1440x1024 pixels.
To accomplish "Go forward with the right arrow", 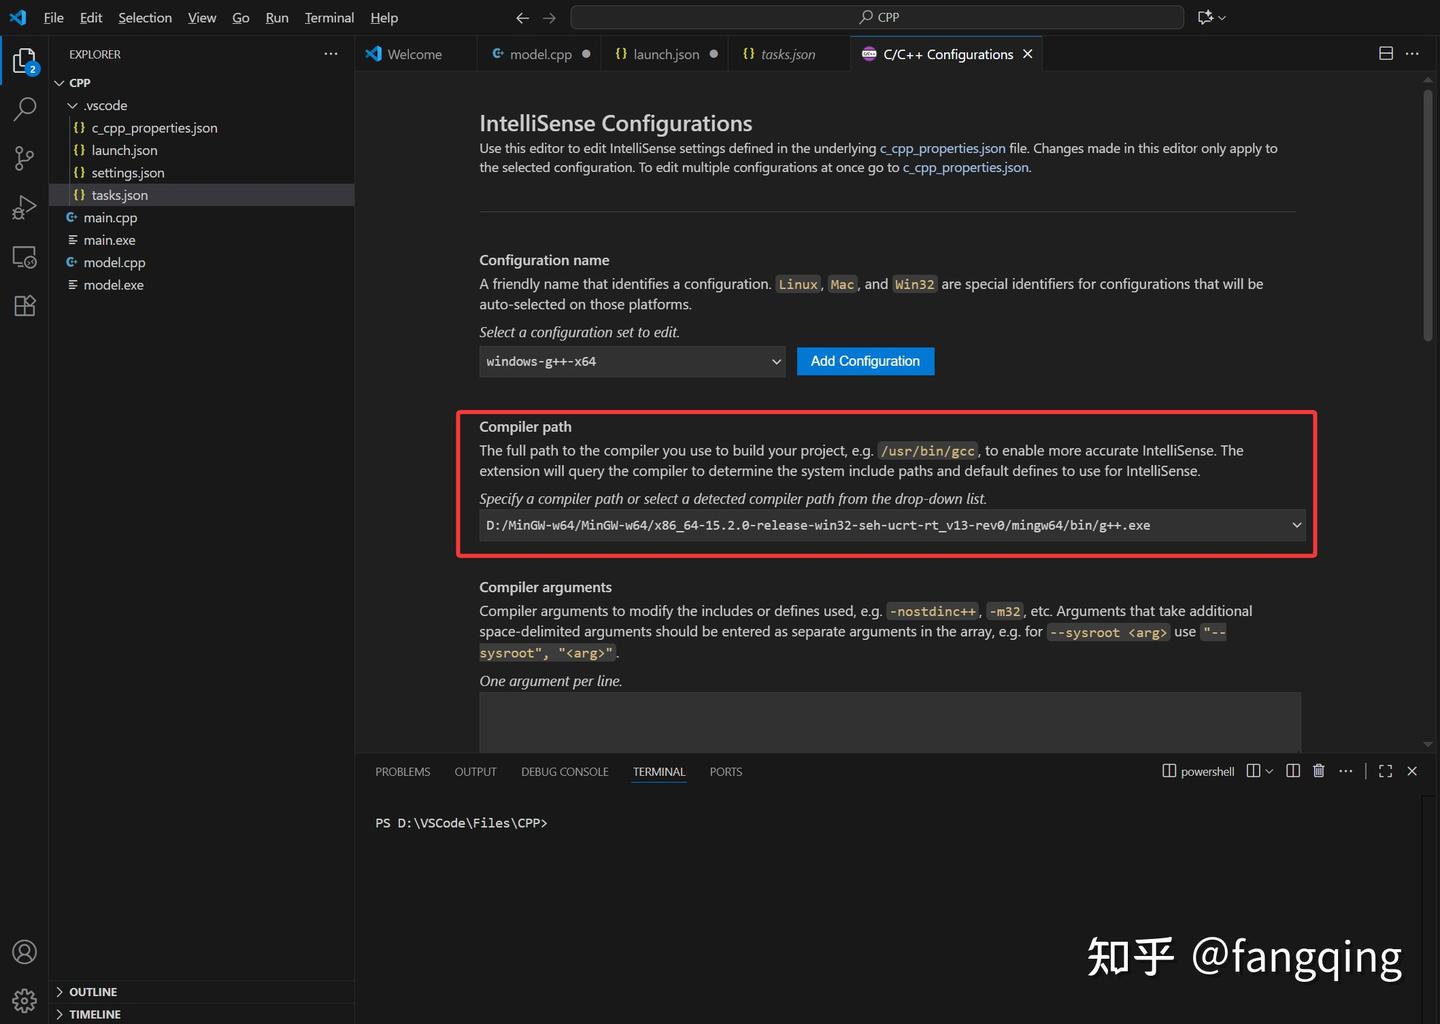I will pos(549,17).
